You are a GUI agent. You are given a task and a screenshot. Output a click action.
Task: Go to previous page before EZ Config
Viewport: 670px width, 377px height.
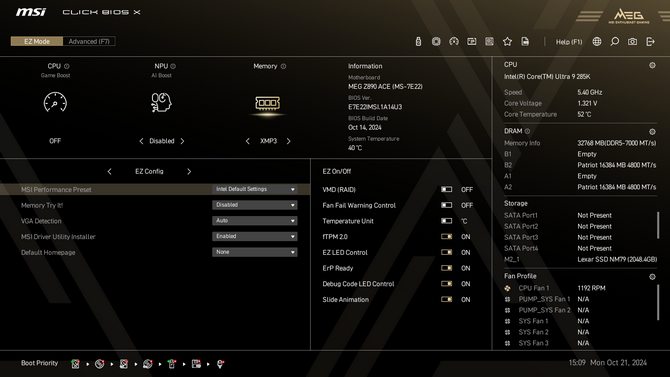[x=109, y=171]
